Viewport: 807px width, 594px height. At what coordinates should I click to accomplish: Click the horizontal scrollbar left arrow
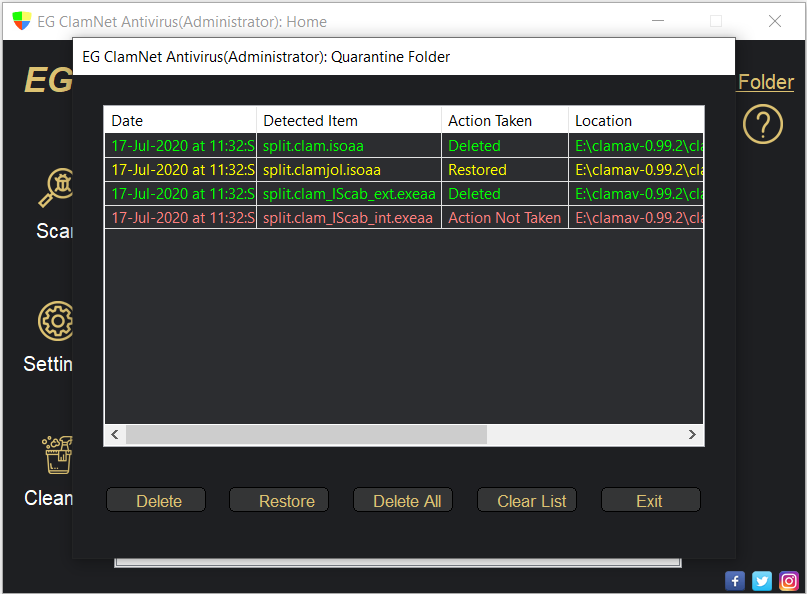click(115, 434)
